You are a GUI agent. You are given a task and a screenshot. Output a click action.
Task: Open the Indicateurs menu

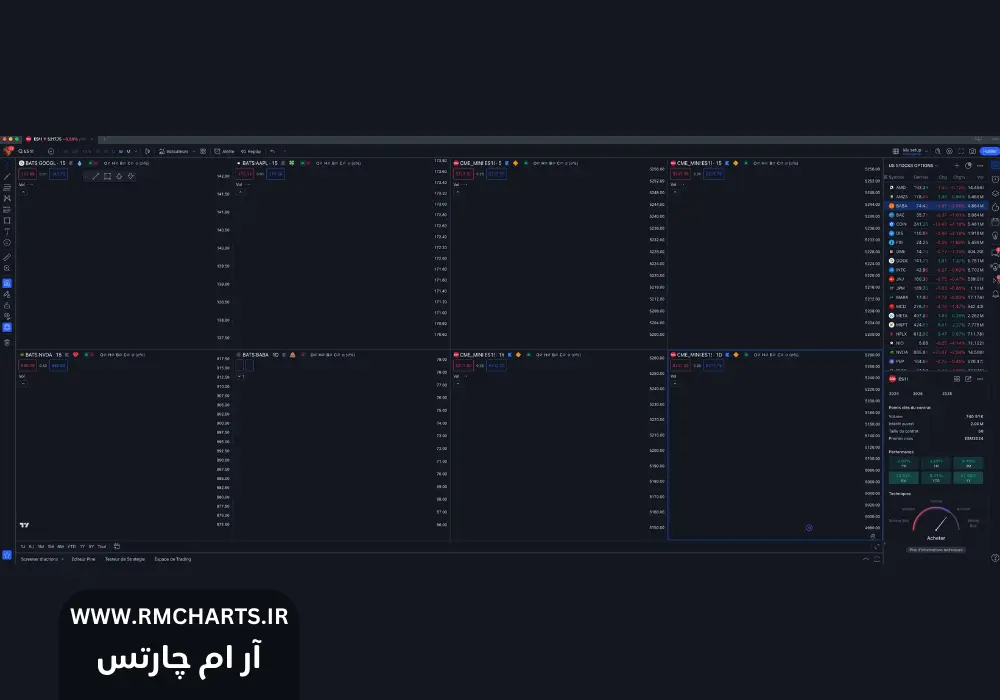pos(179,151)
